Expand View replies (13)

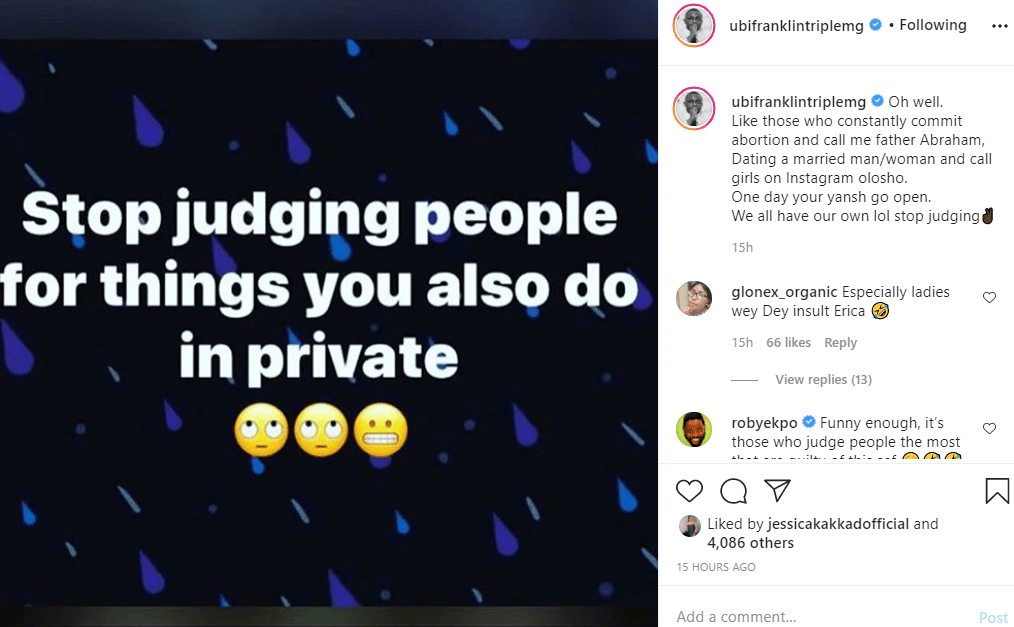tap(823, 380)
